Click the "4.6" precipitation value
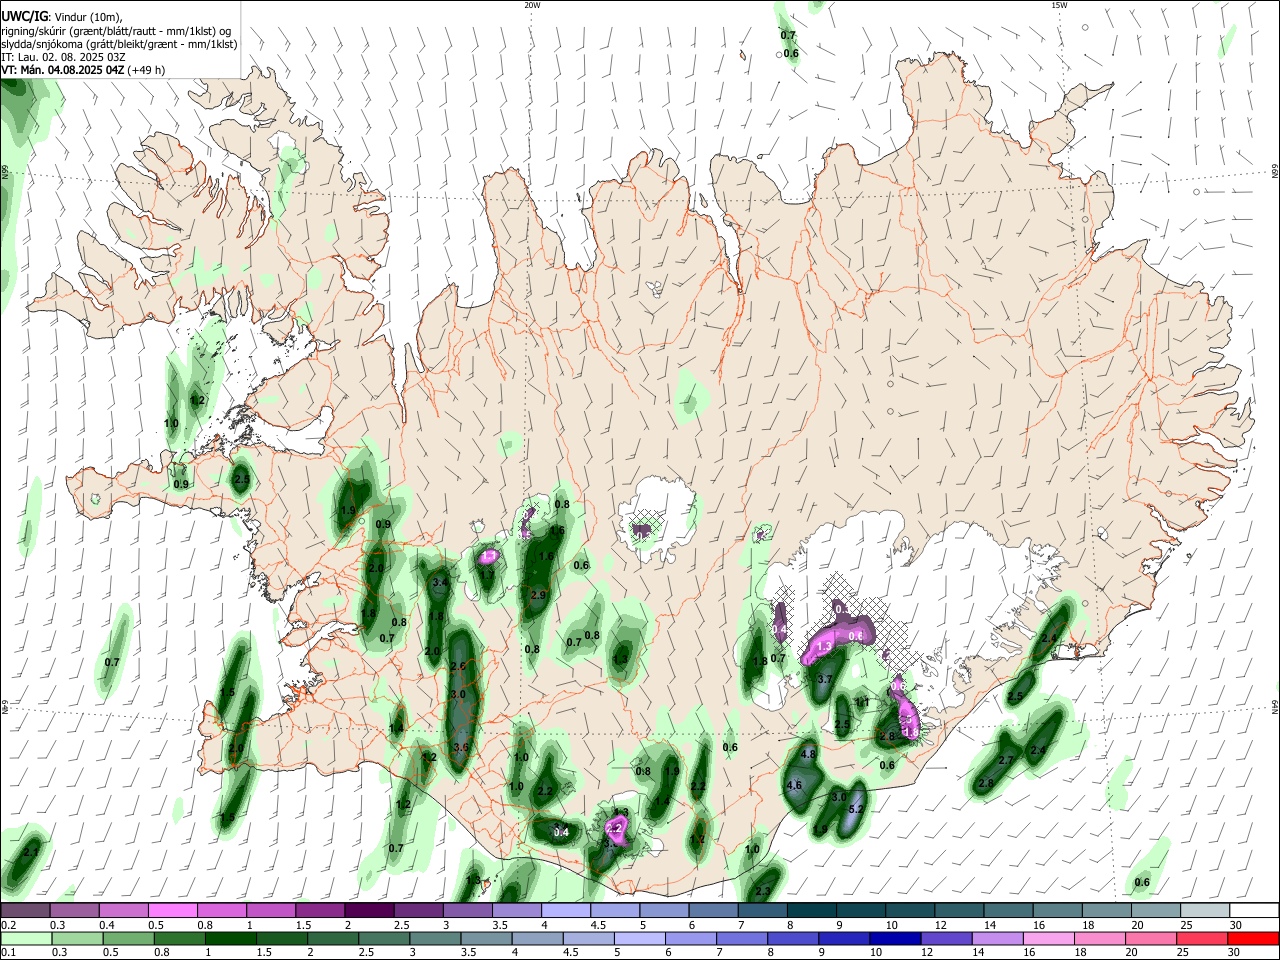This screenshot has height=960, width=1280. click(x=794, y=785)
